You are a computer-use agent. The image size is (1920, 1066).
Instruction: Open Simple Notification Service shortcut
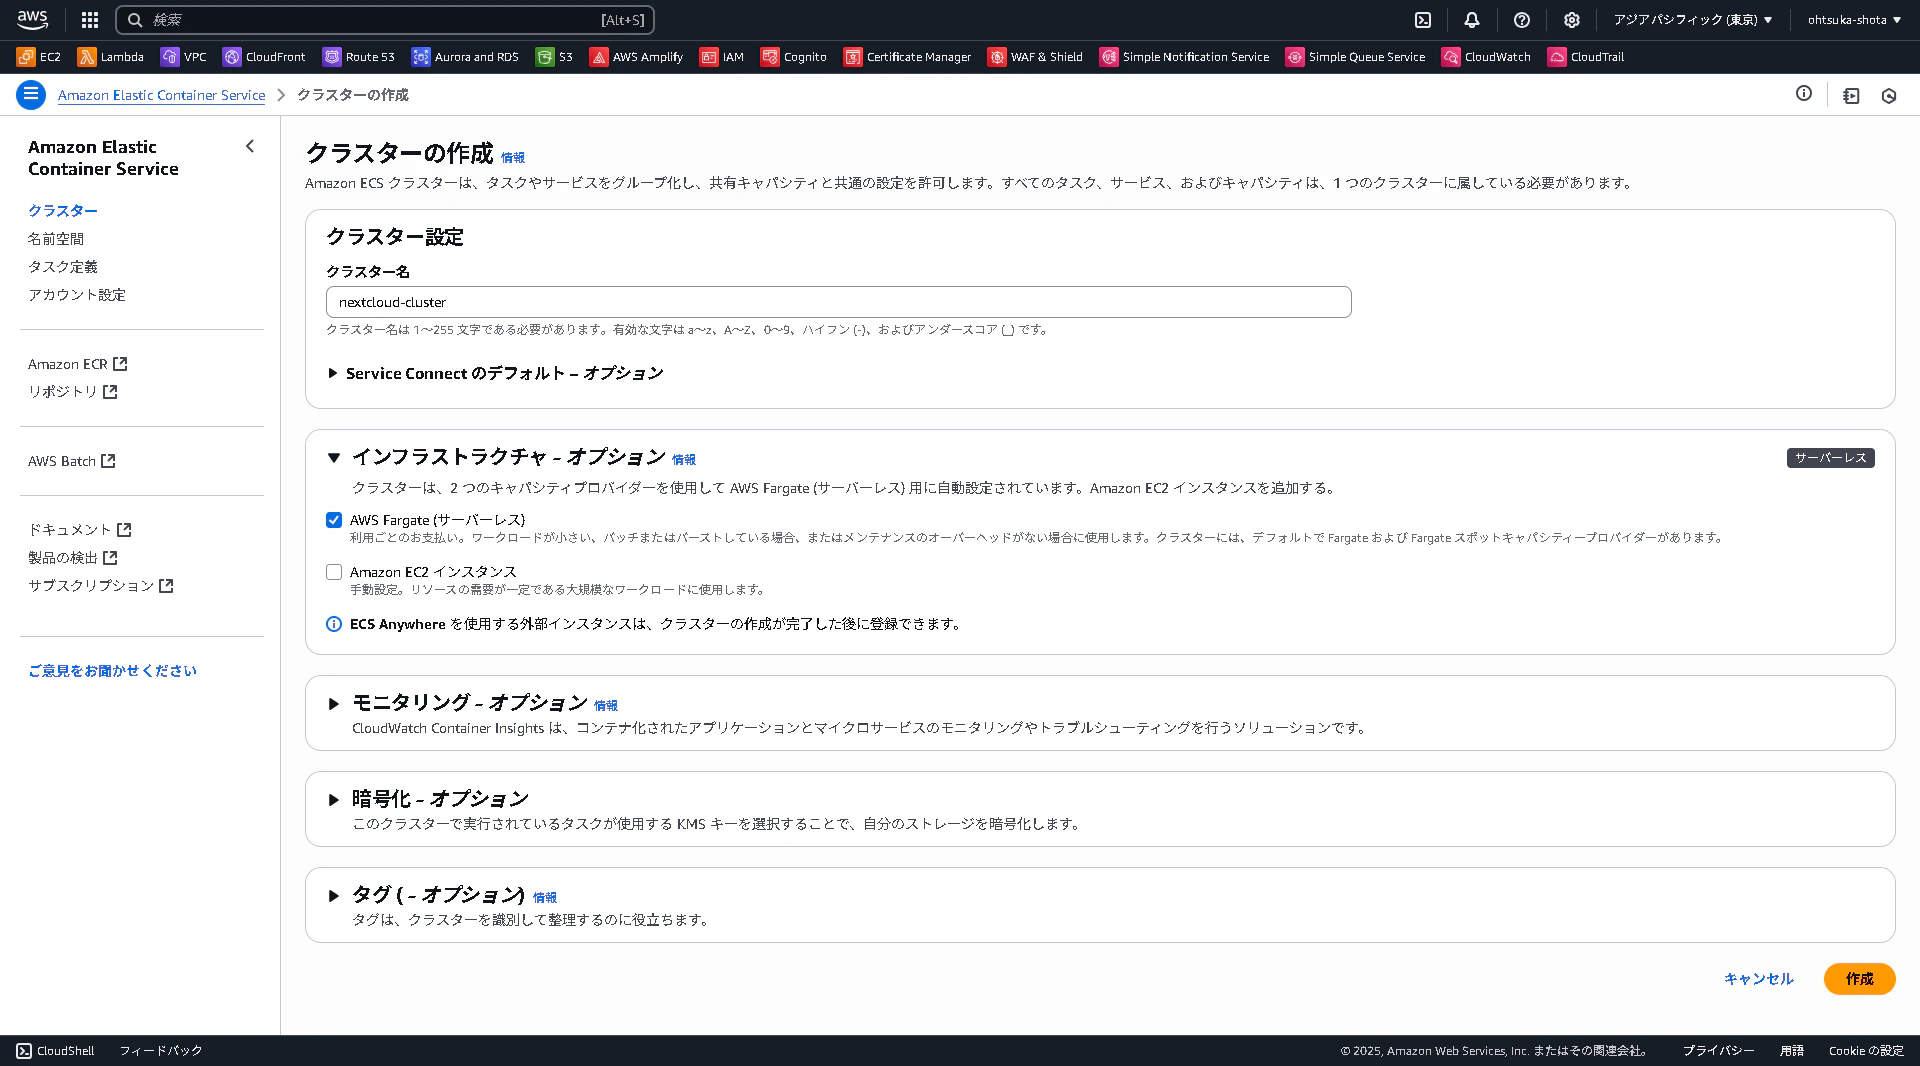click(1184, 57)
